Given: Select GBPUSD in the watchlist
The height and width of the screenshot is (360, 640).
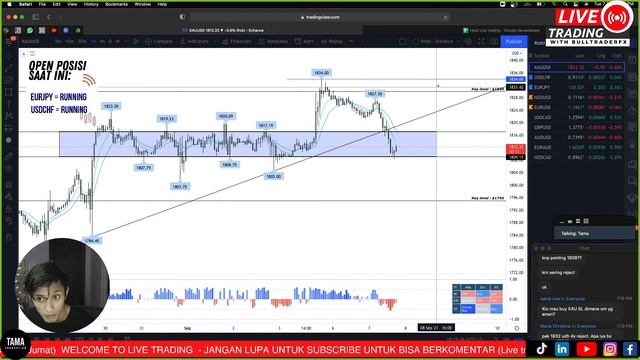Looking at the screenshot, I should pos(576,127).
